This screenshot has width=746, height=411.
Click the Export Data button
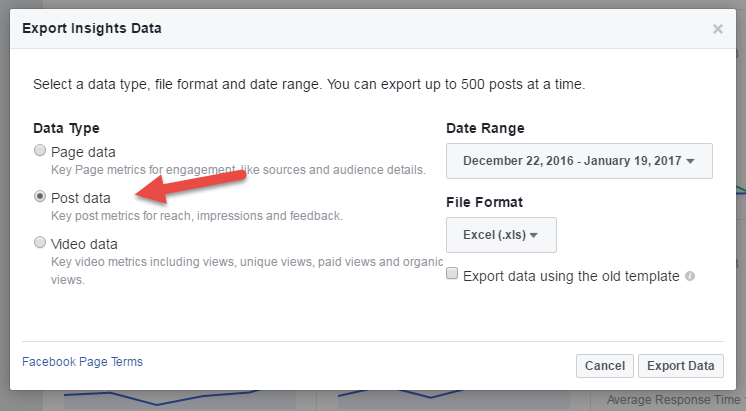pos(681,366)
